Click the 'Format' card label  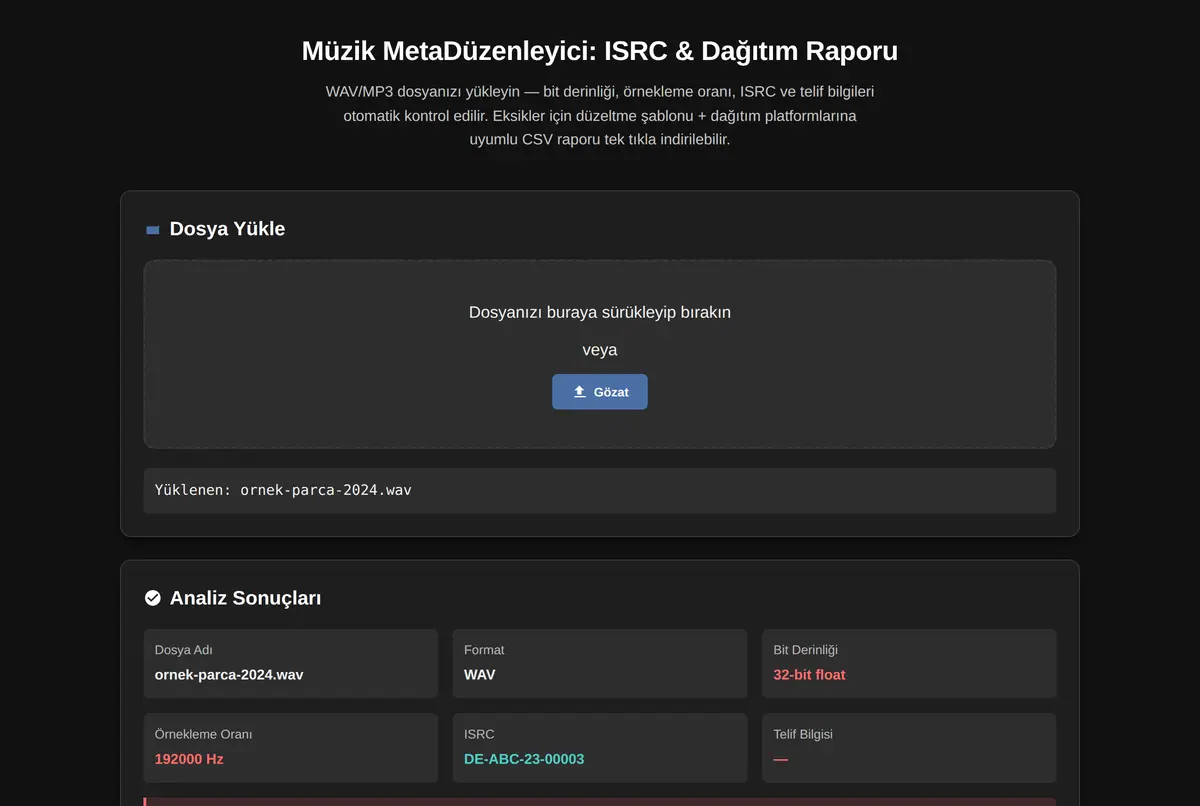[484, 650]
